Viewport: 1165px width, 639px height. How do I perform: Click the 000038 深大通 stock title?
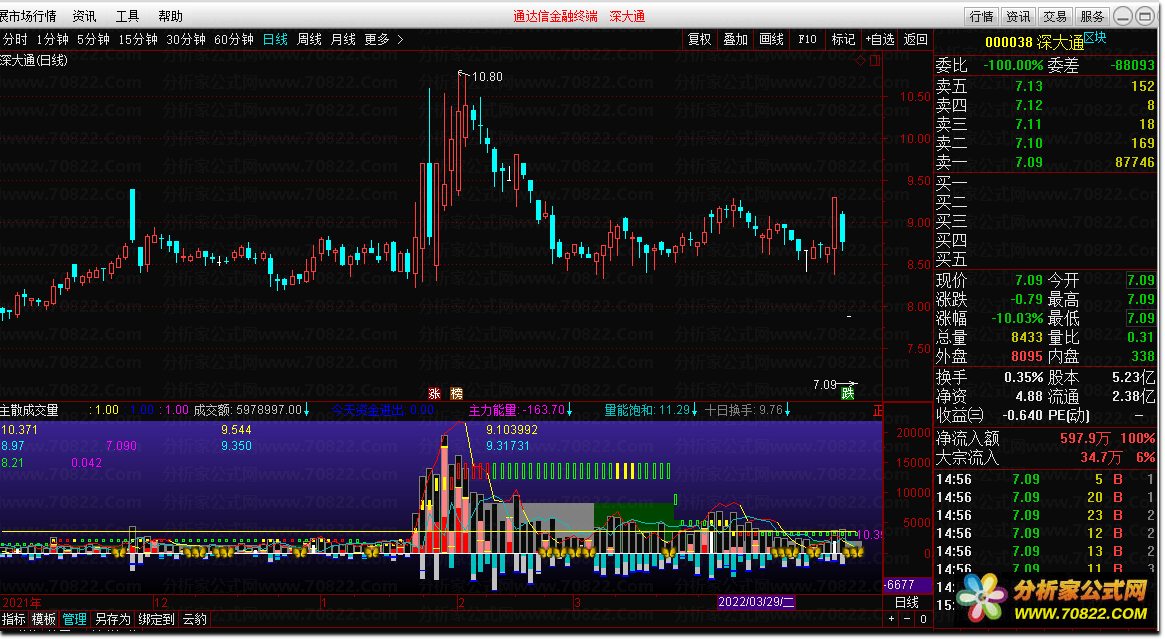1034,43
